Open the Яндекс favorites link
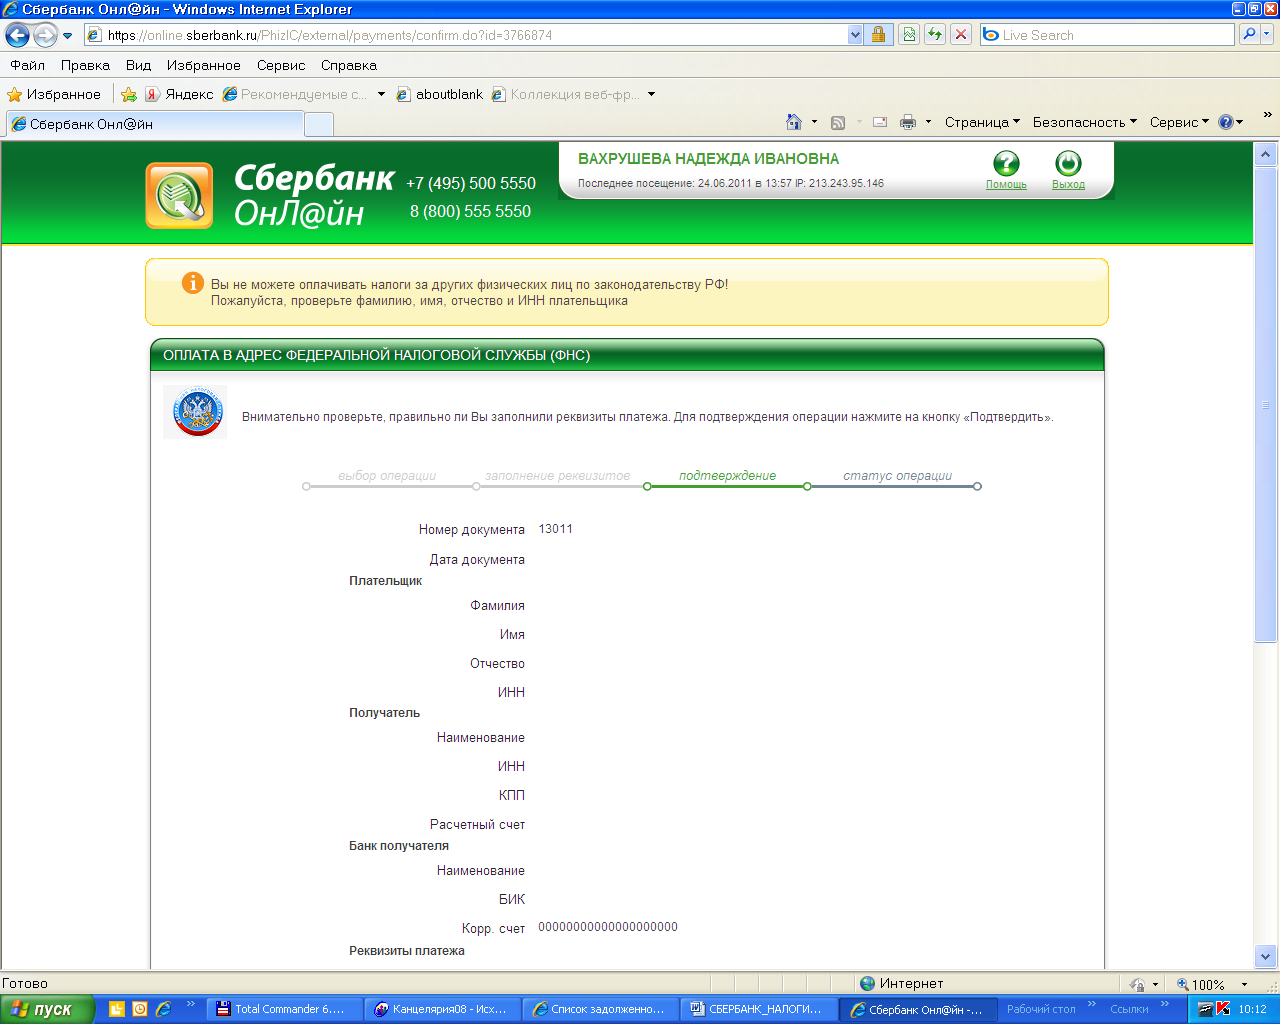 (179, 94)
